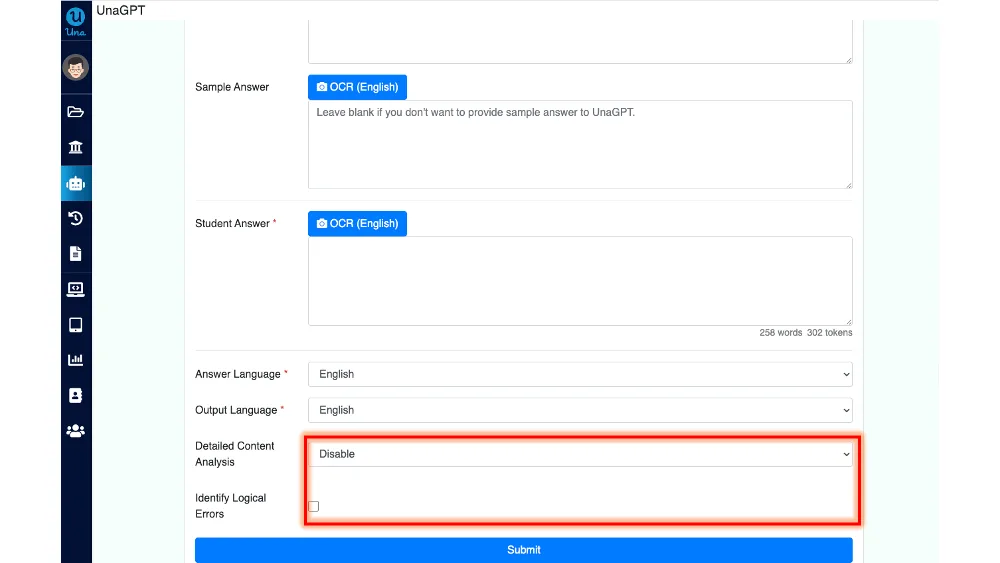
Task: Open the history clock icon
Action: [75, 219]
